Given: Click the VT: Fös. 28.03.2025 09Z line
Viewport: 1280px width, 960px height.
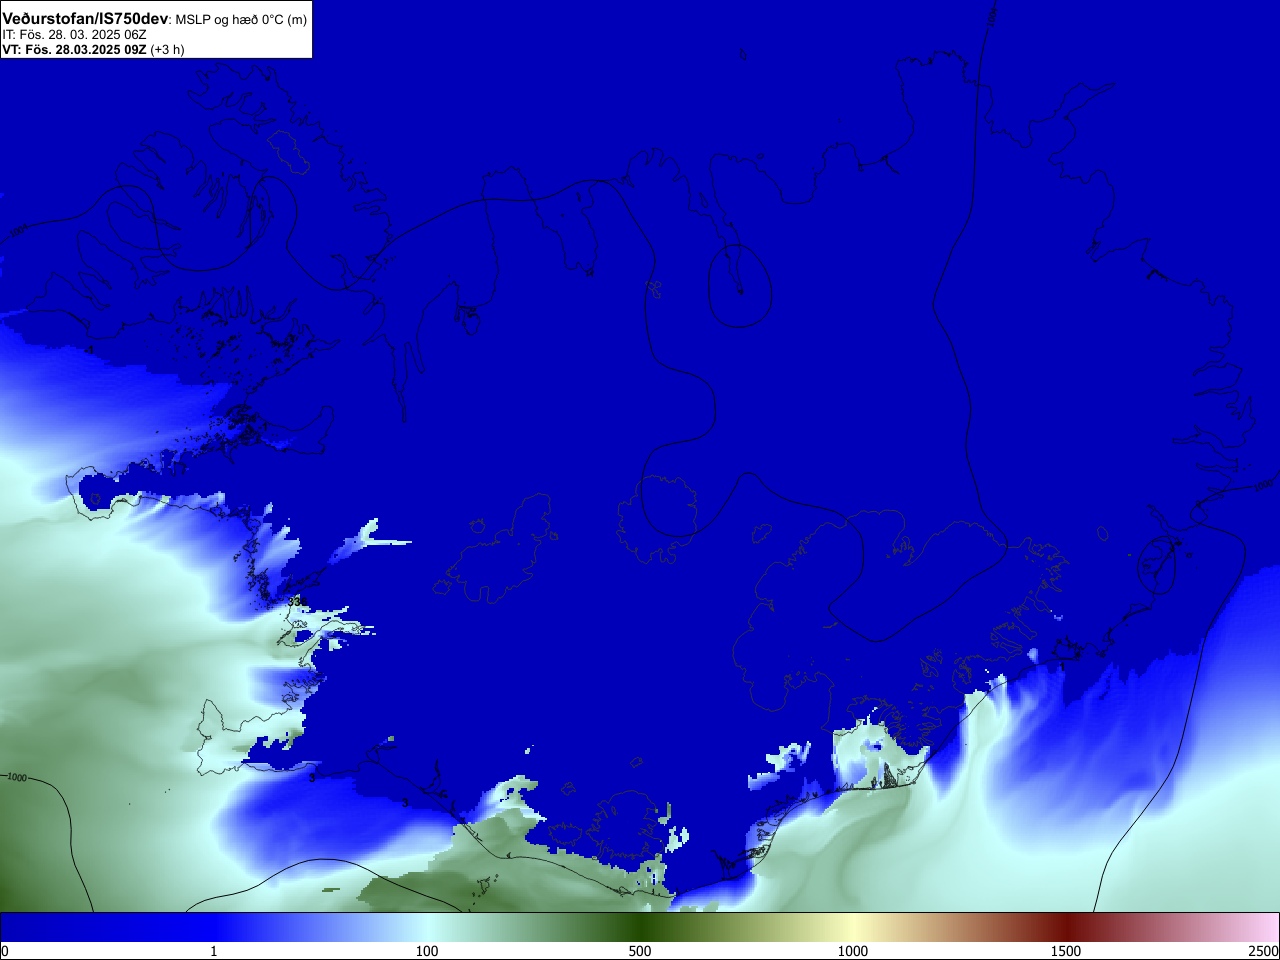Looking at the screenshot, I should (93, 49).
